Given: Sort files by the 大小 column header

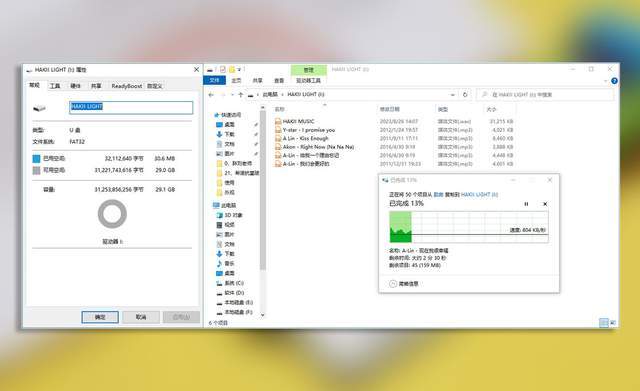Looking at the screenshot, I should pyautogui.click(x=491, y=109).
